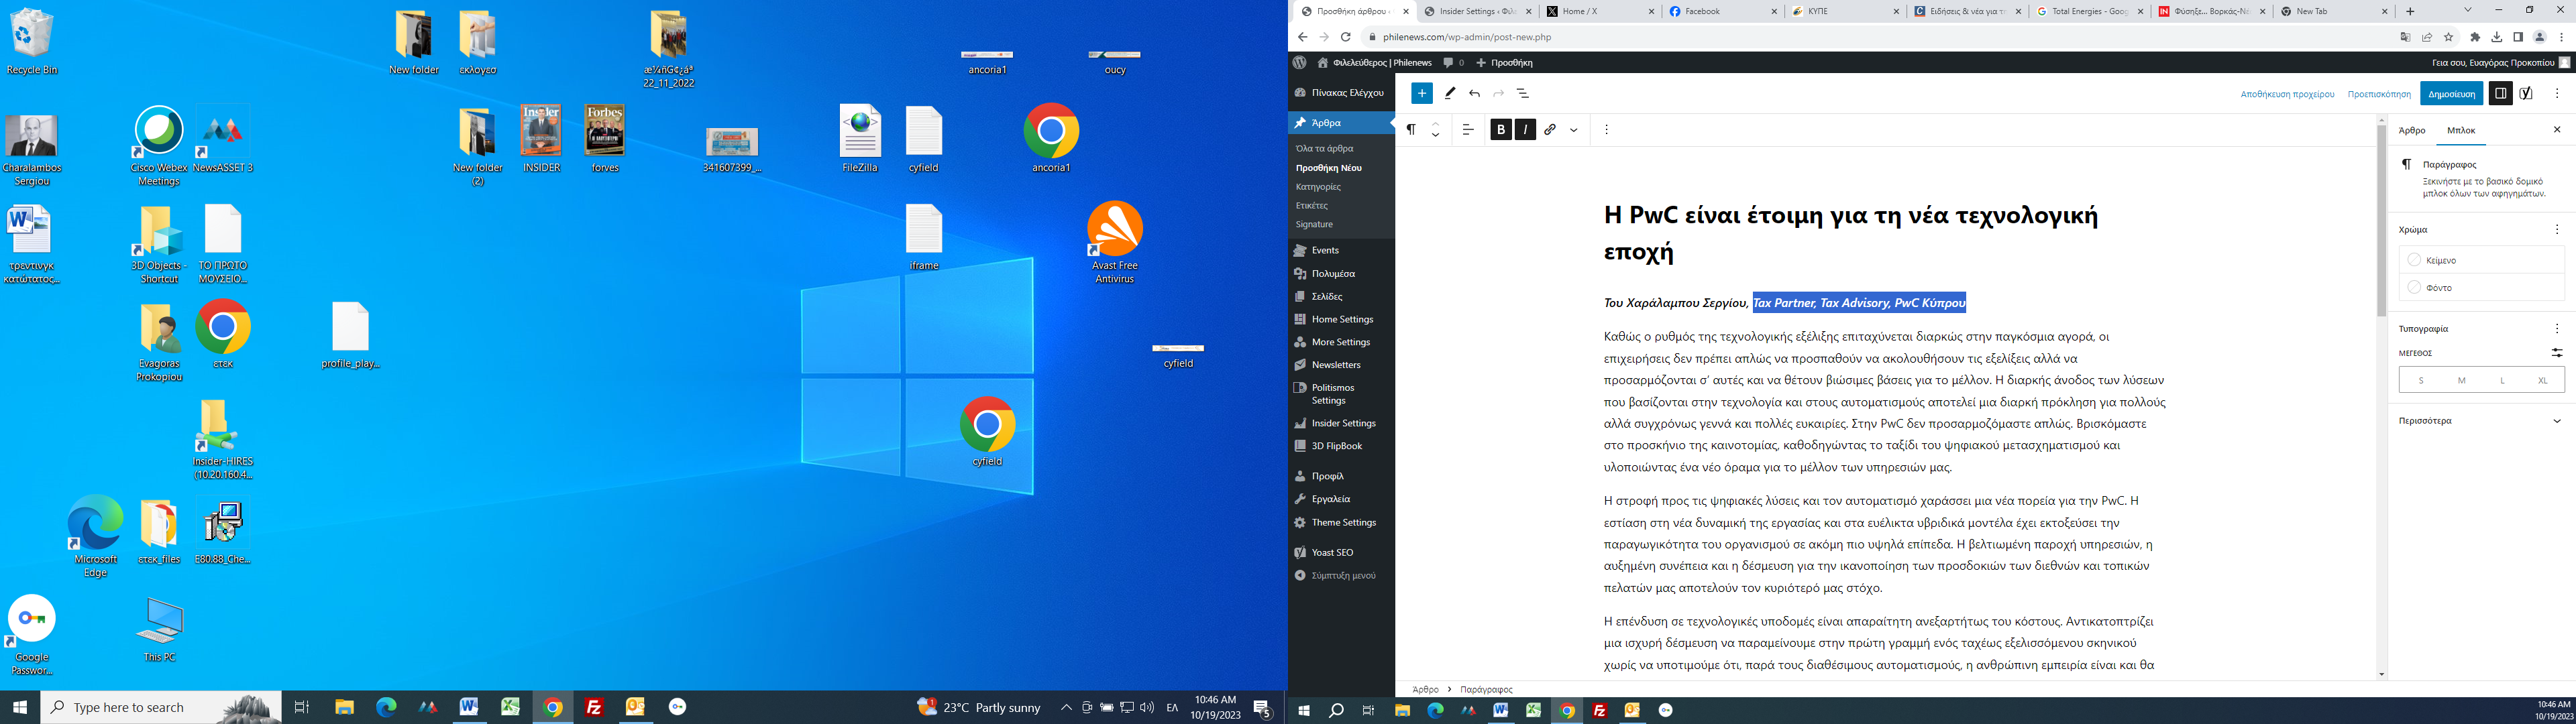Click editor vertical scrollbar
This screenshot has height=724, width=2576.
2381,220
